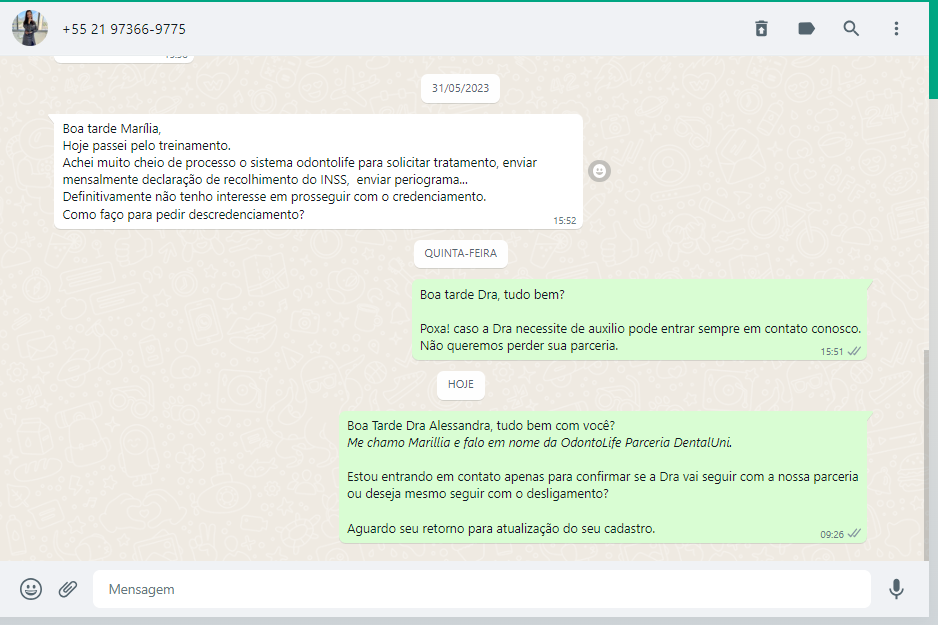Record a voice message with the microphone

pyautogui.click(x=896, y=589)
